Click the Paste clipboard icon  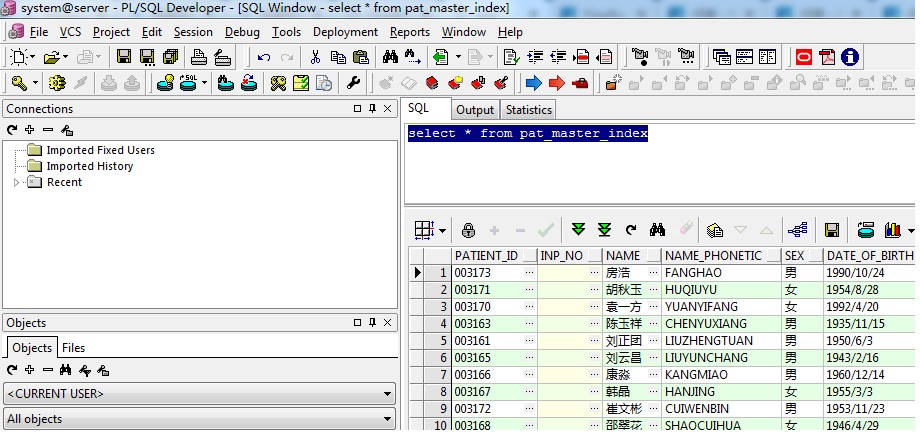tap(360, 57)
